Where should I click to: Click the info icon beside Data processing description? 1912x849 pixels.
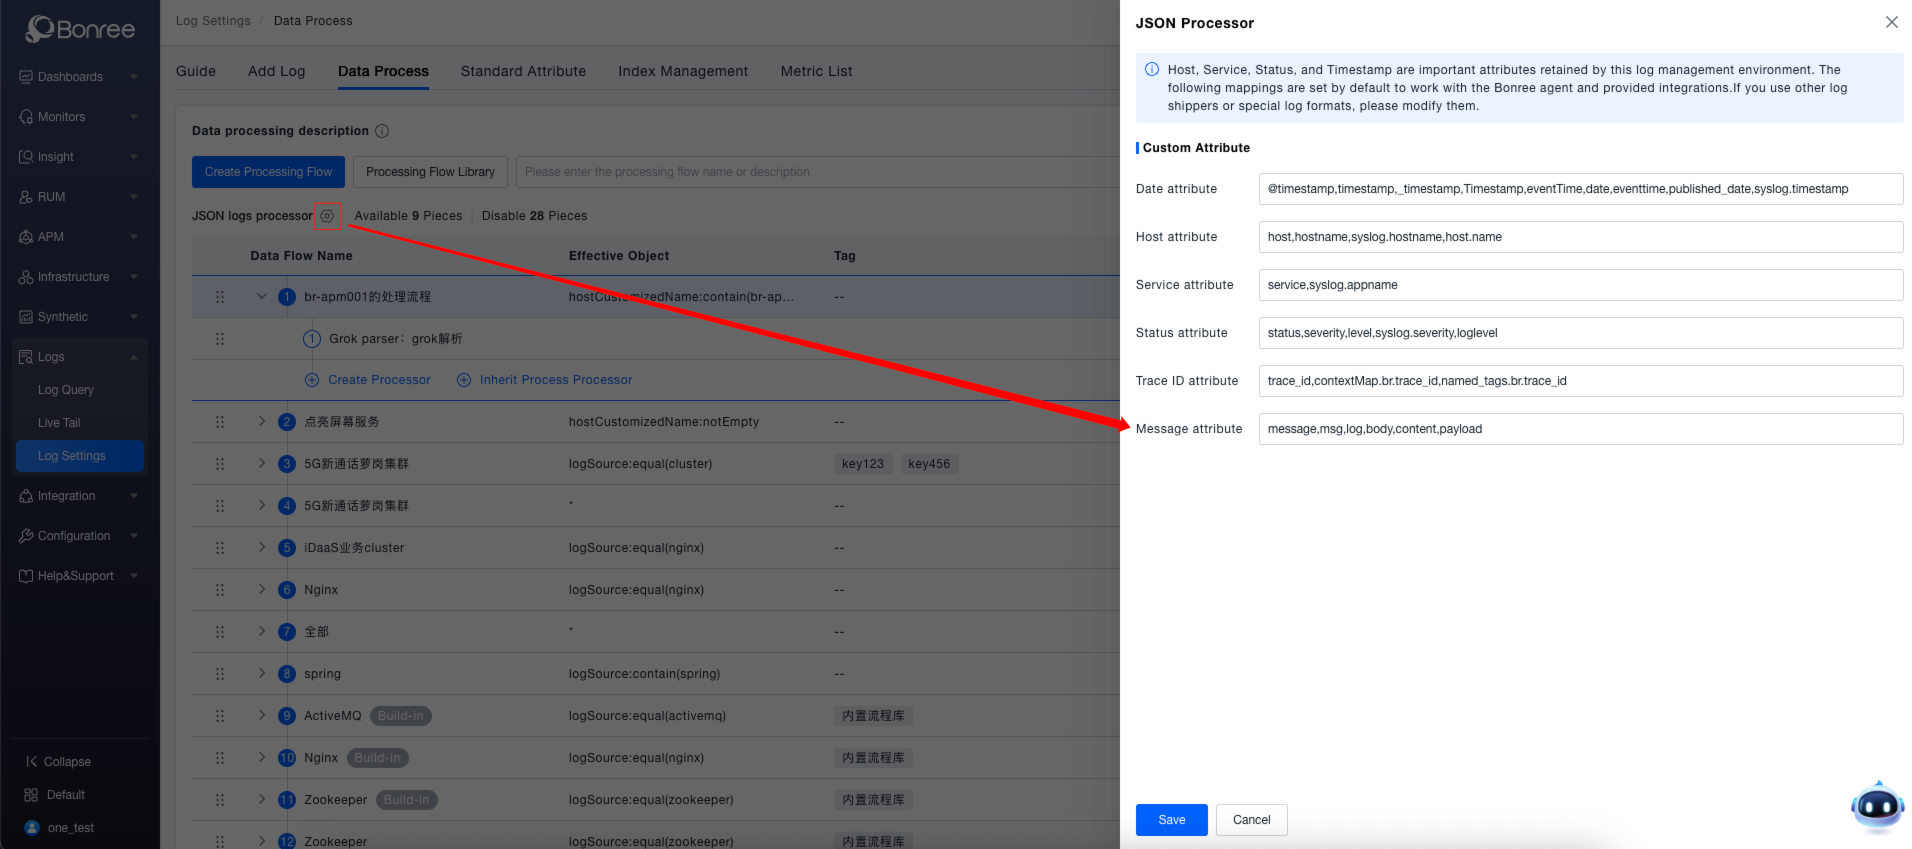coord(382,131)
